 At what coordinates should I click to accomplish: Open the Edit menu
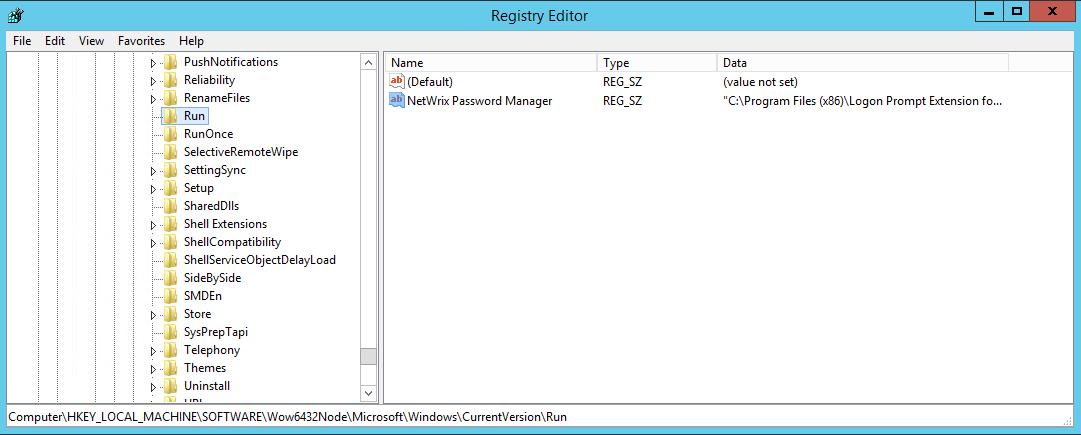55,41
